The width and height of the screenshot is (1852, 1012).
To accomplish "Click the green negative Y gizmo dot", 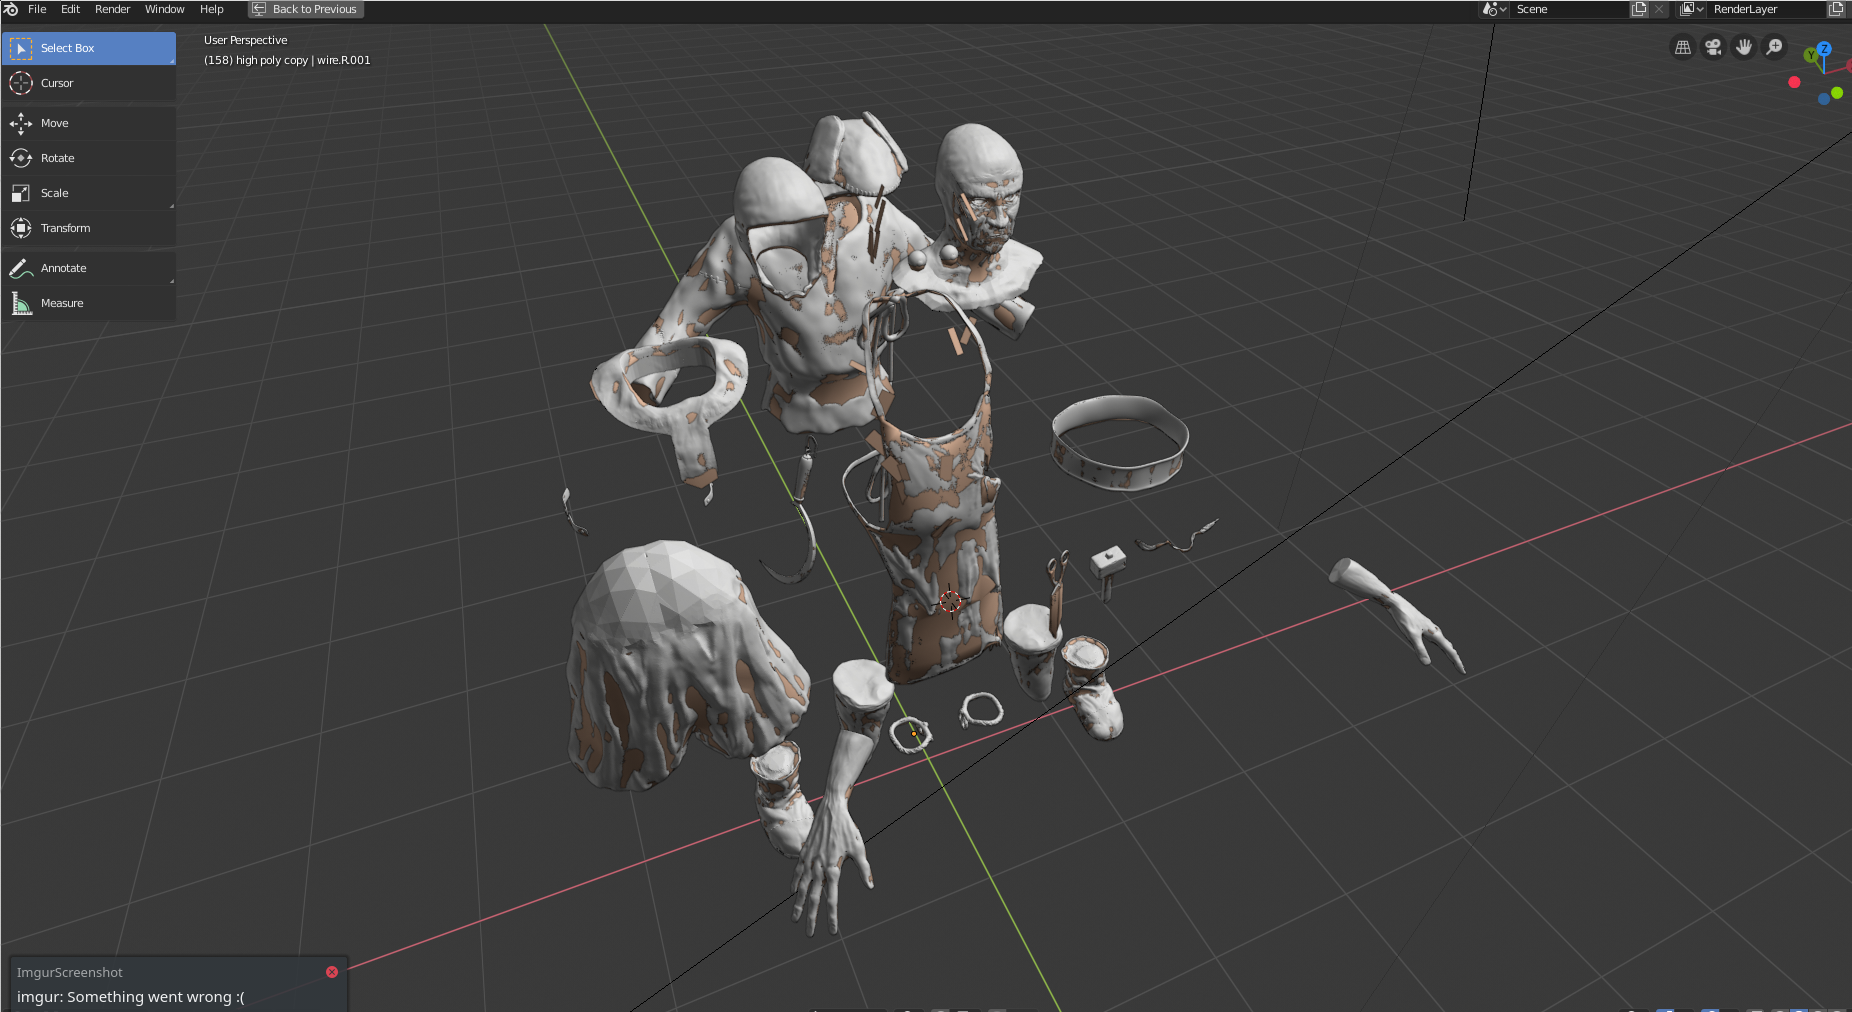I will [1837, 93].
